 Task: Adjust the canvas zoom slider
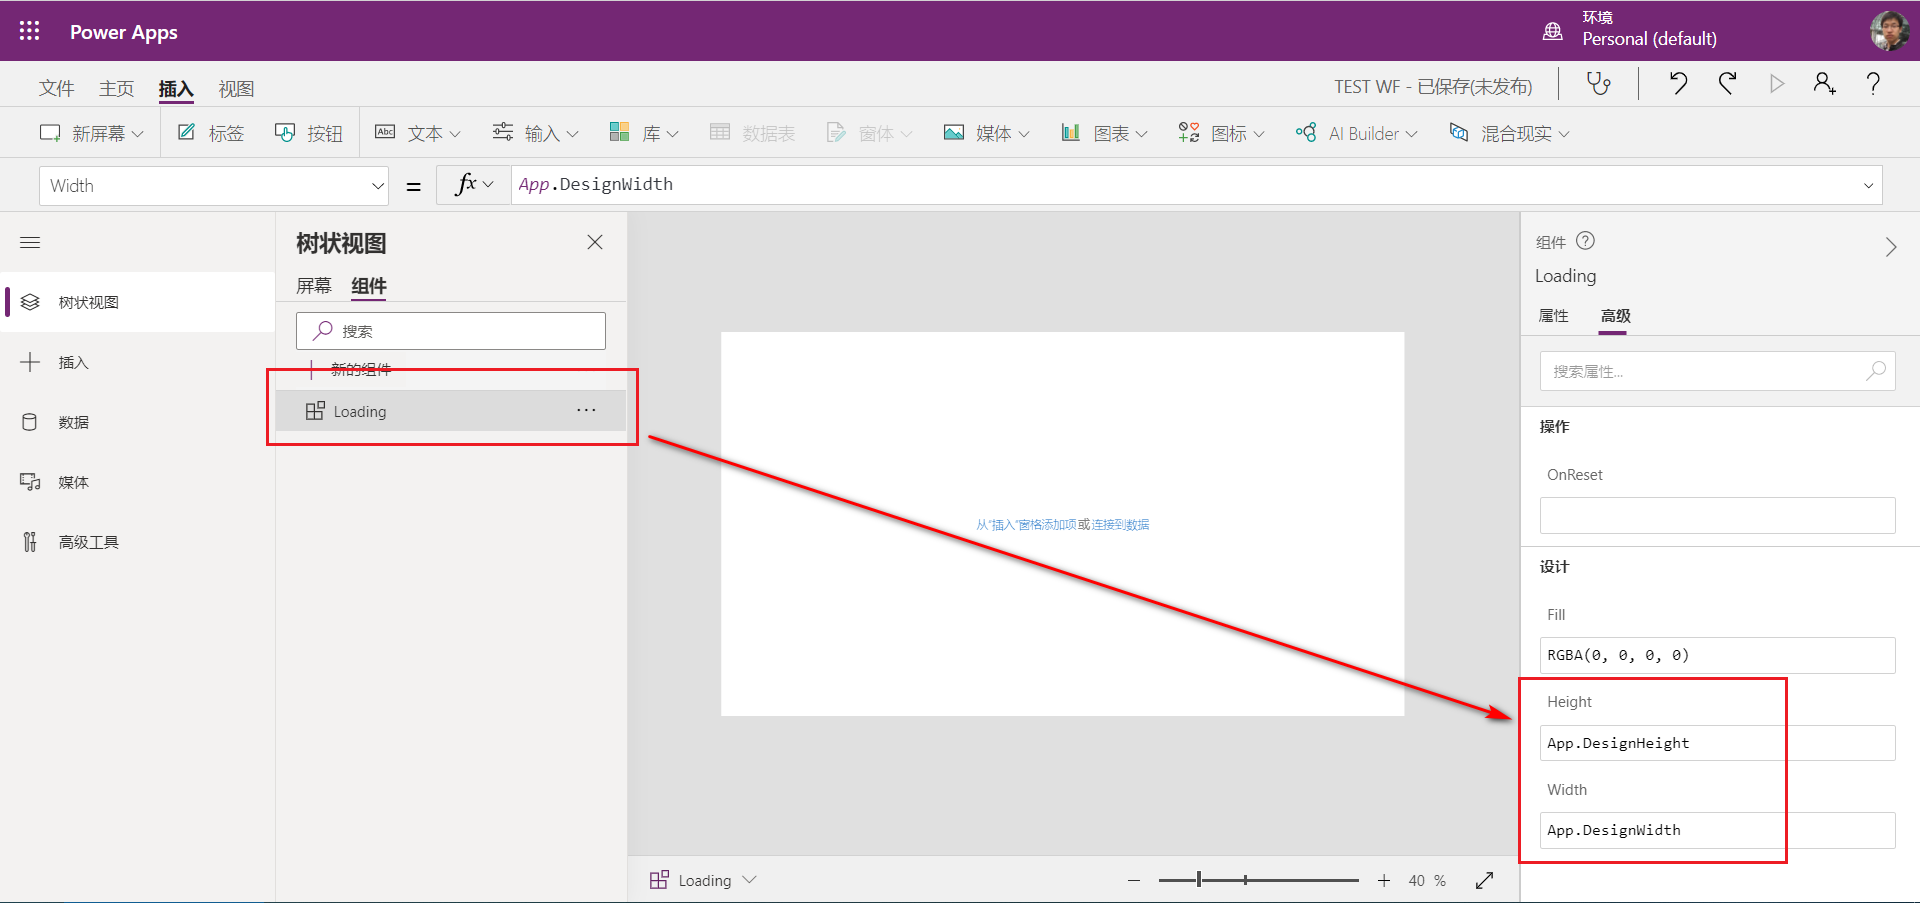click(x=1258, y=880)
